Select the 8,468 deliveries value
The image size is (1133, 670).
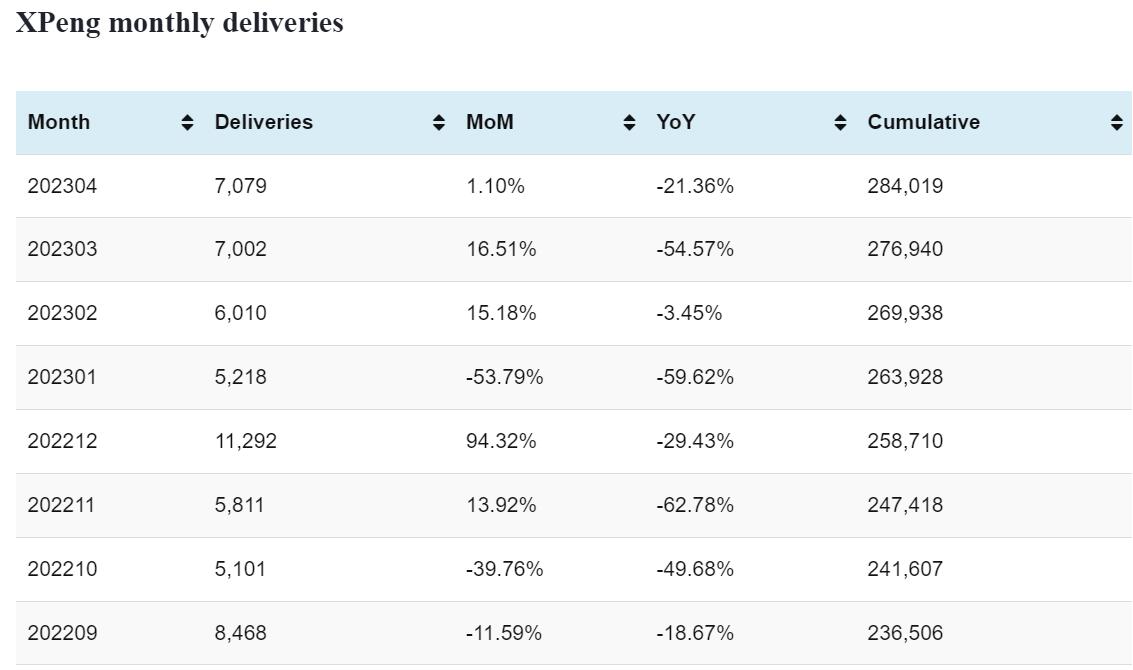241,633
